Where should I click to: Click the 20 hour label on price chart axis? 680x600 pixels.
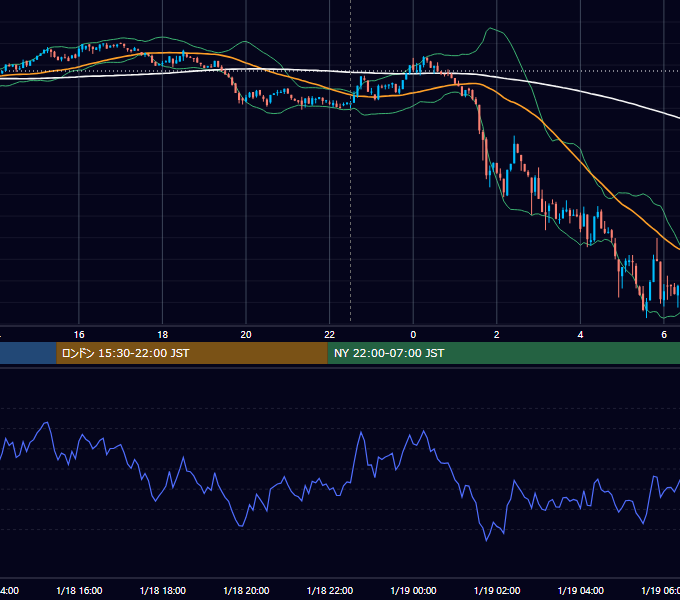[x=246, y=335]
